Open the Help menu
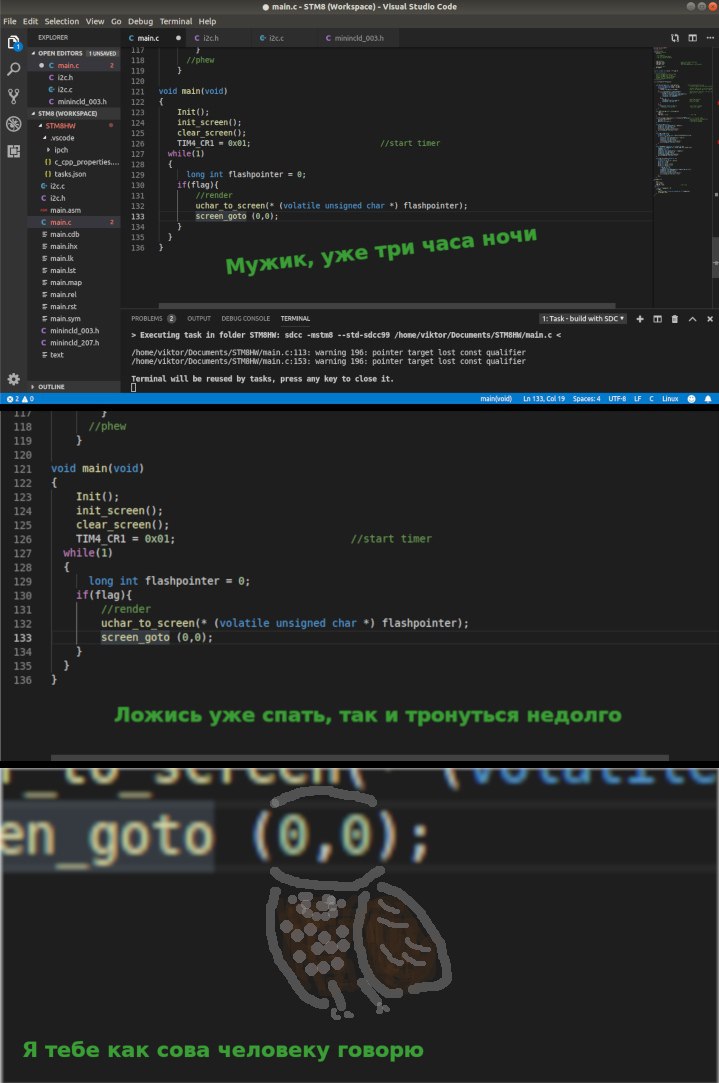The image size is (719, 1083). click(207, 21)
